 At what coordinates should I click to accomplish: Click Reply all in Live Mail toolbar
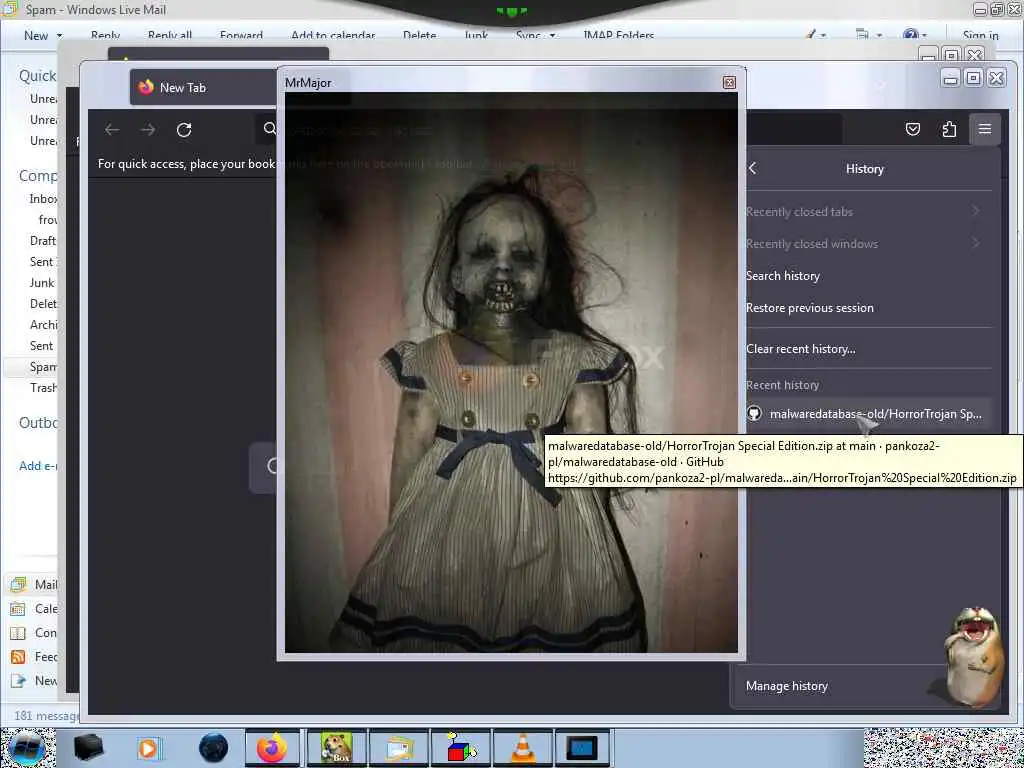(x=170, y=35)
